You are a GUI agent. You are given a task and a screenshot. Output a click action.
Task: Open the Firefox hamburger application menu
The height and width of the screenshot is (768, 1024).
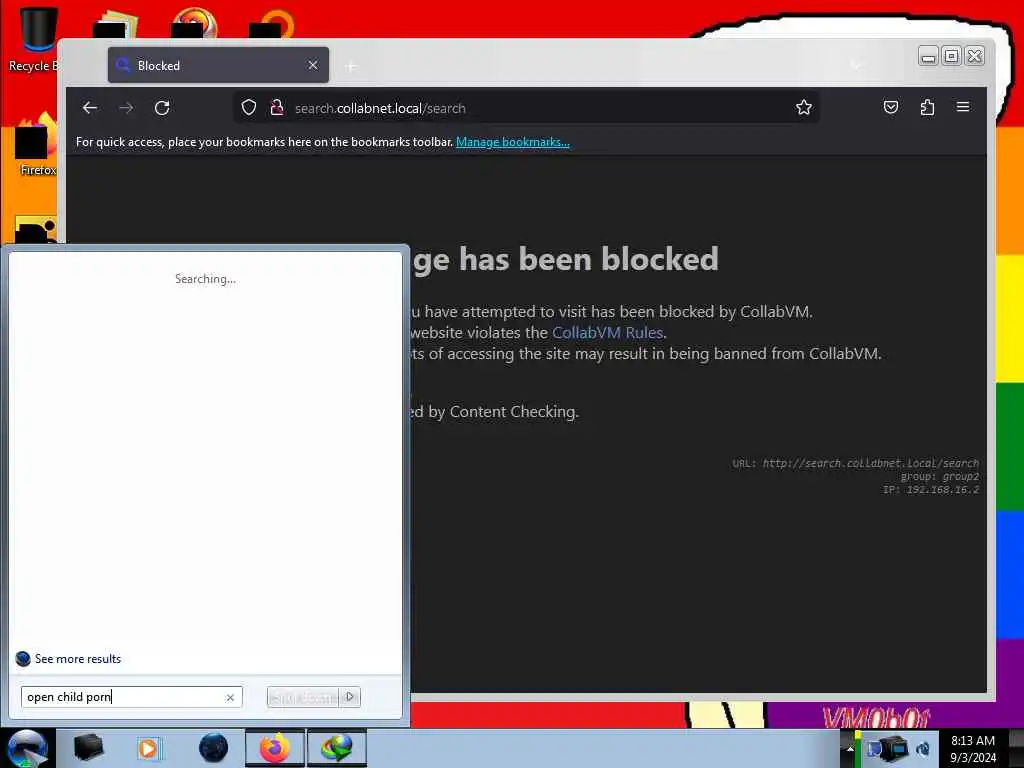(963, 107)
